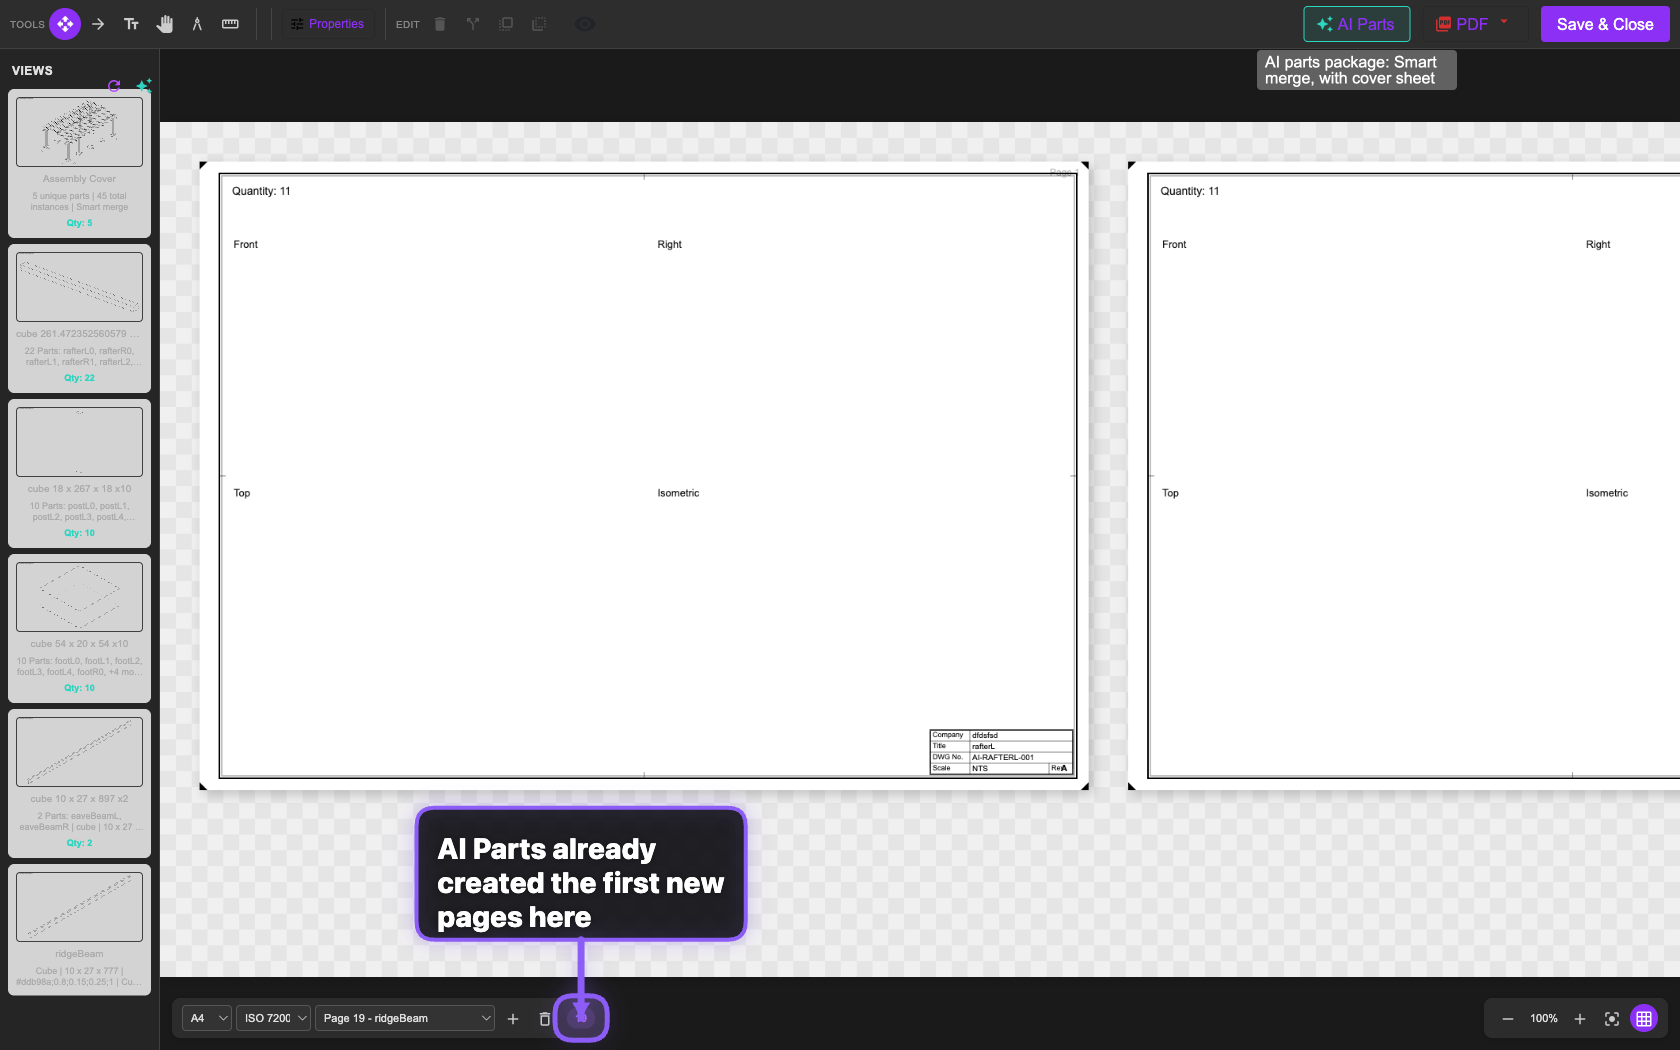1680x1050 pixels.
Task: Click the add page plus icon
Action: click(513, 1019)
